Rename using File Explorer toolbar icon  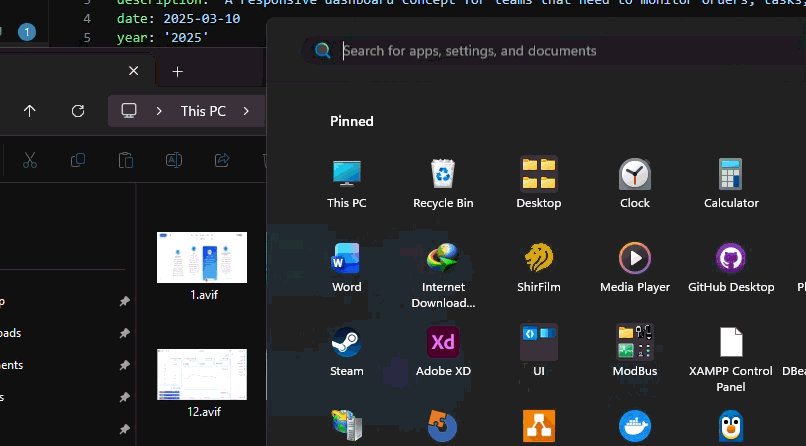[x=174, y=160]
